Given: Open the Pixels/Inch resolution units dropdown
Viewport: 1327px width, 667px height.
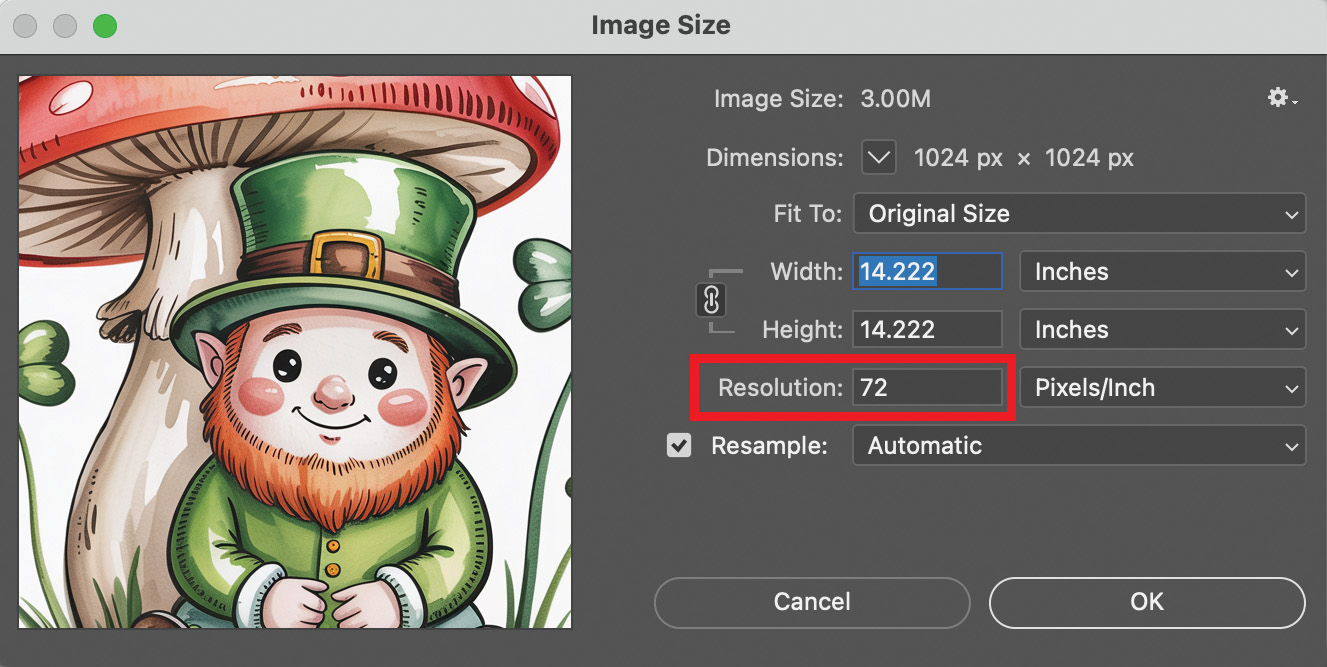Looking at the screenshot, I should 1162,388.
